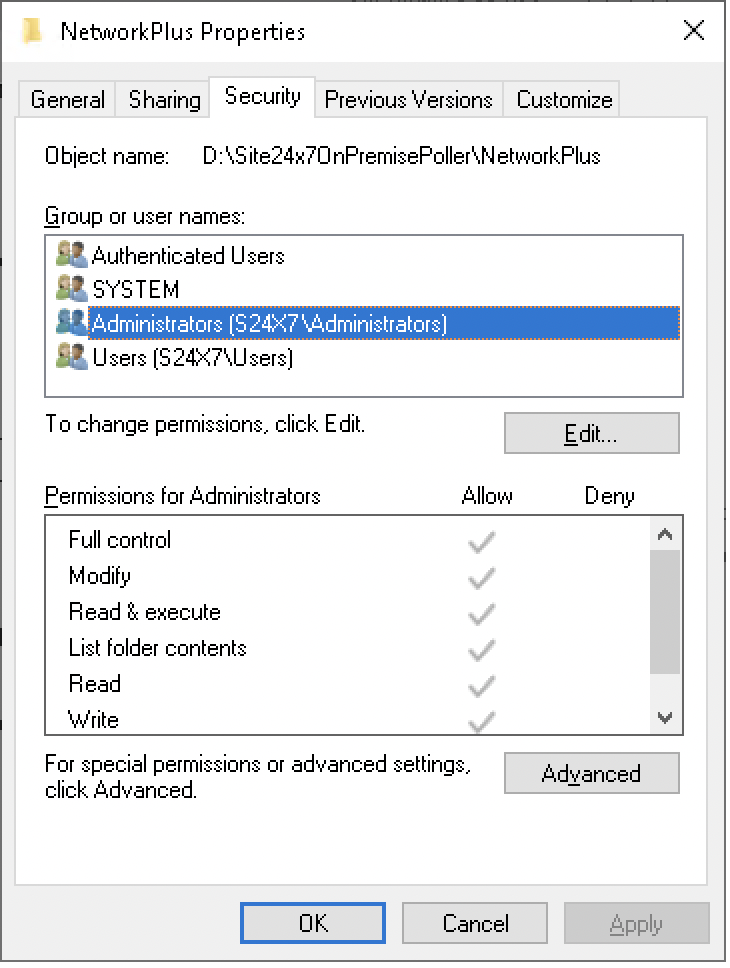Switch to the General tab
Screen dimensions: 730x968
pyautogui.click(x=68, y=100)
